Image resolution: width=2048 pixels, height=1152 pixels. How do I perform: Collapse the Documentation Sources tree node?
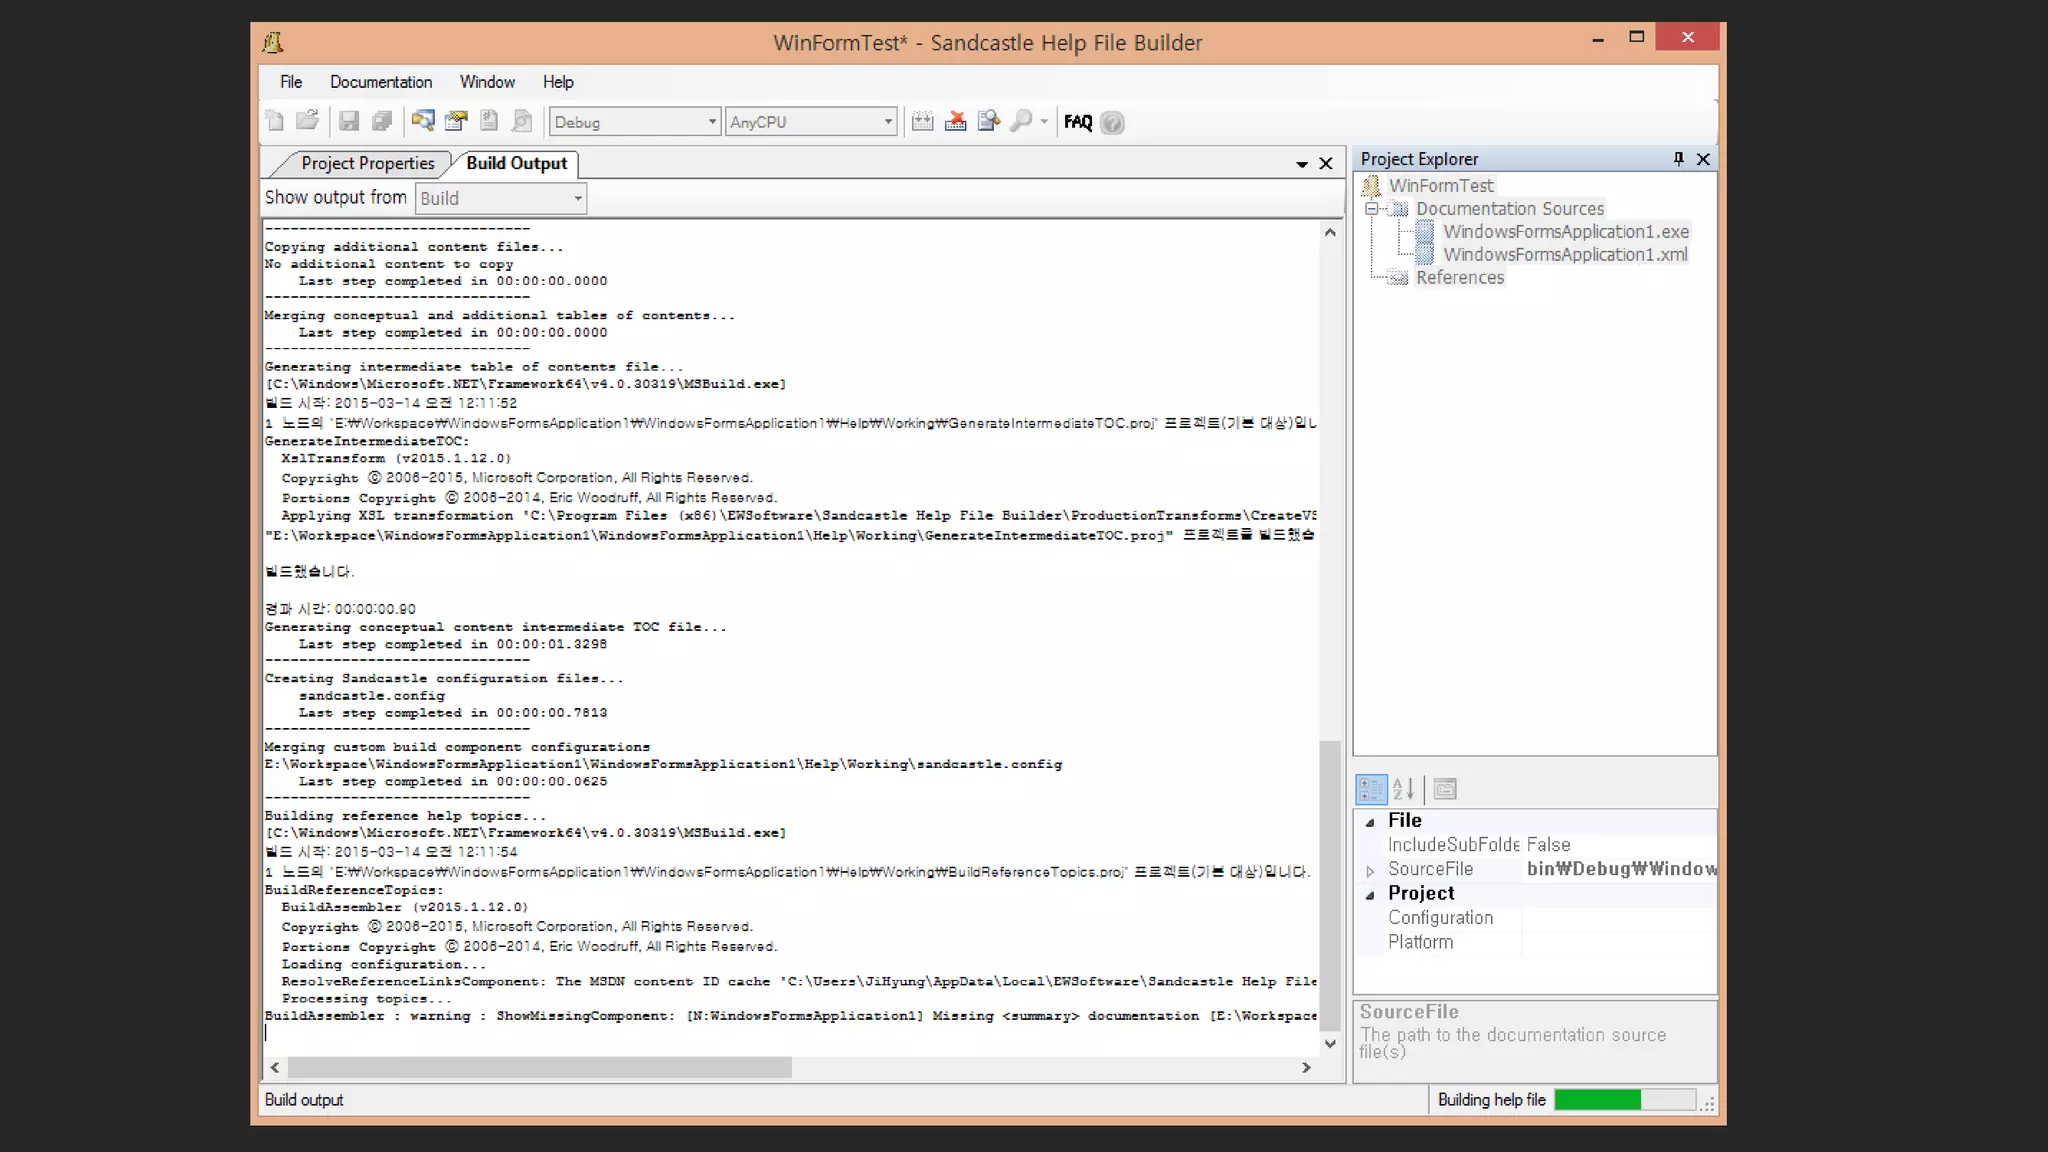click(1372, 209)
